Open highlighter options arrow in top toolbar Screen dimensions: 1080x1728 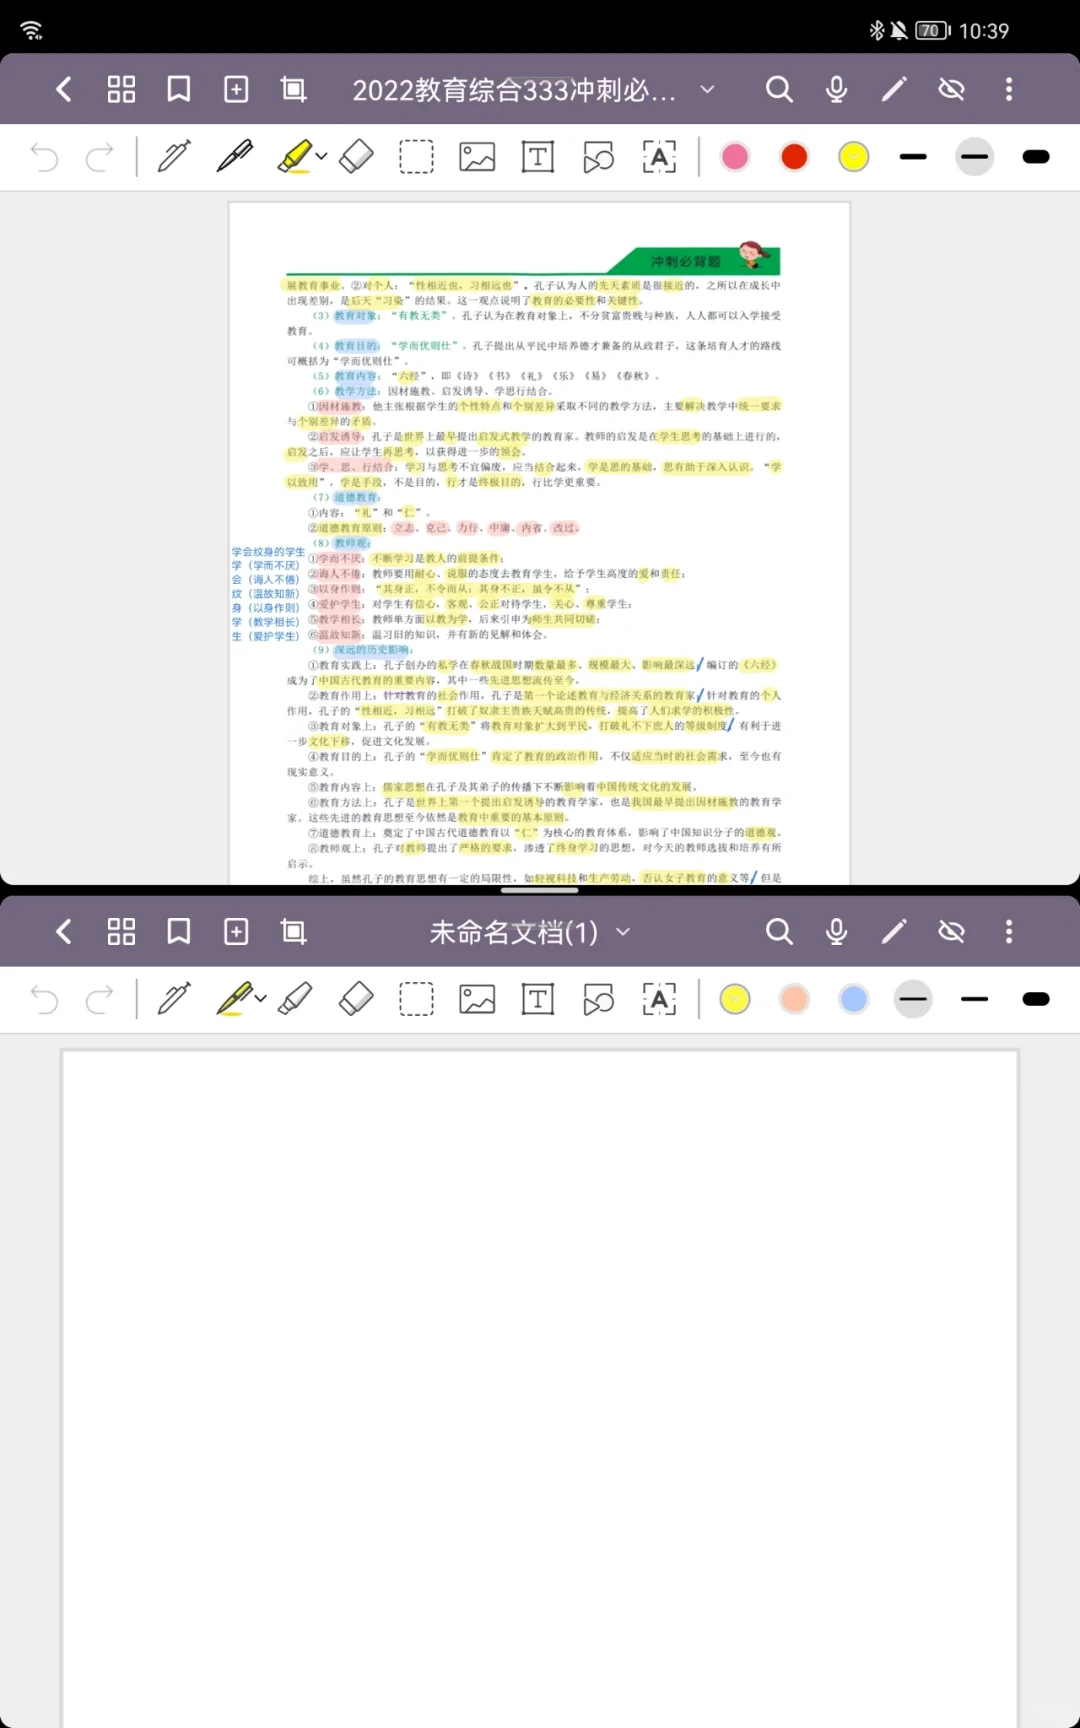321,157
